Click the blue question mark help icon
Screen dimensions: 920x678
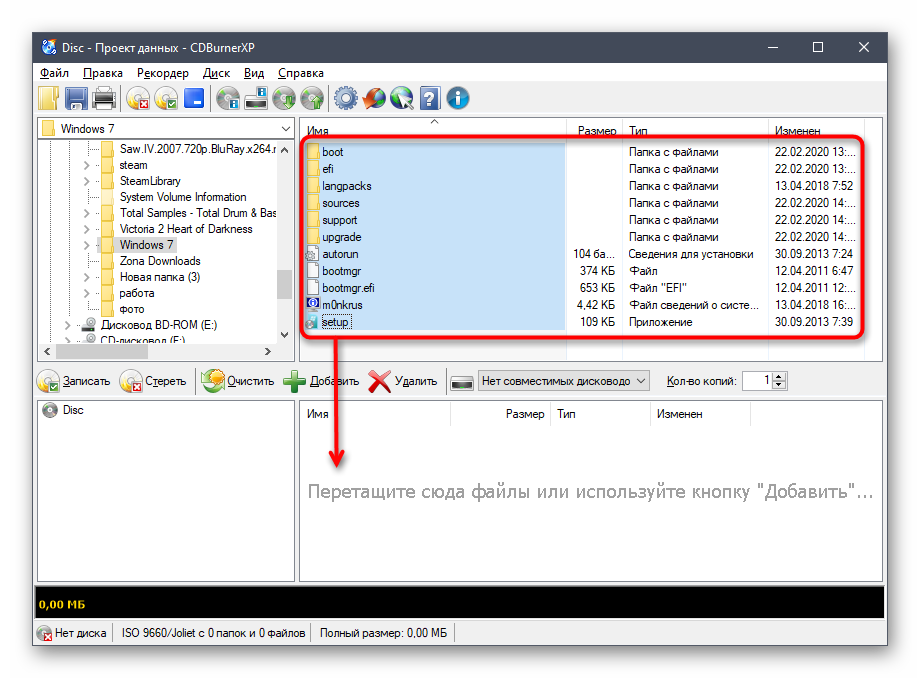[430, 98]
